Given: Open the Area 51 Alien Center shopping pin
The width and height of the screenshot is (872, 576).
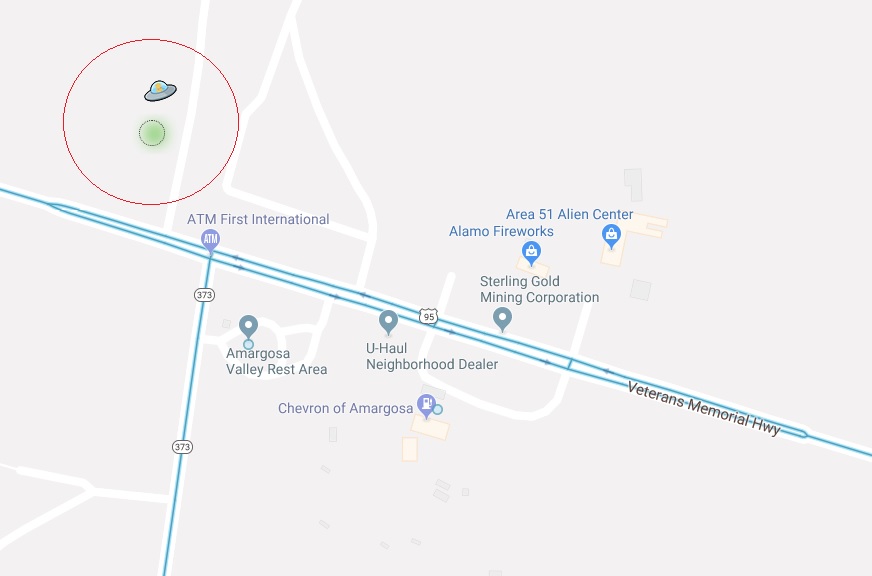Looking at the screenshot, I should [611, 236].
